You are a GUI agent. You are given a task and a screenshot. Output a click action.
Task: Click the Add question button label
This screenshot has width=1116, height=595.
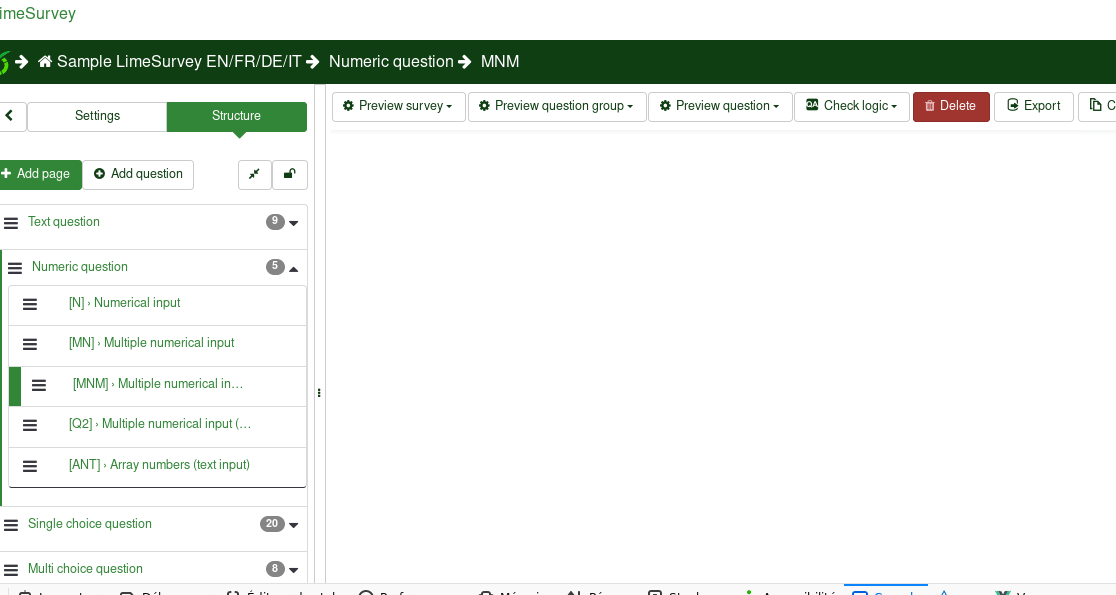tap(147, 174)
